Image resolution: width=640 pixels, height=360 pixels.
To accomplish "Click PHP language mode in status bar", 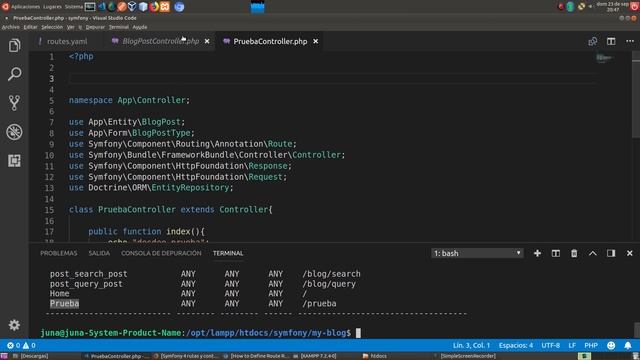I will 591,345.
